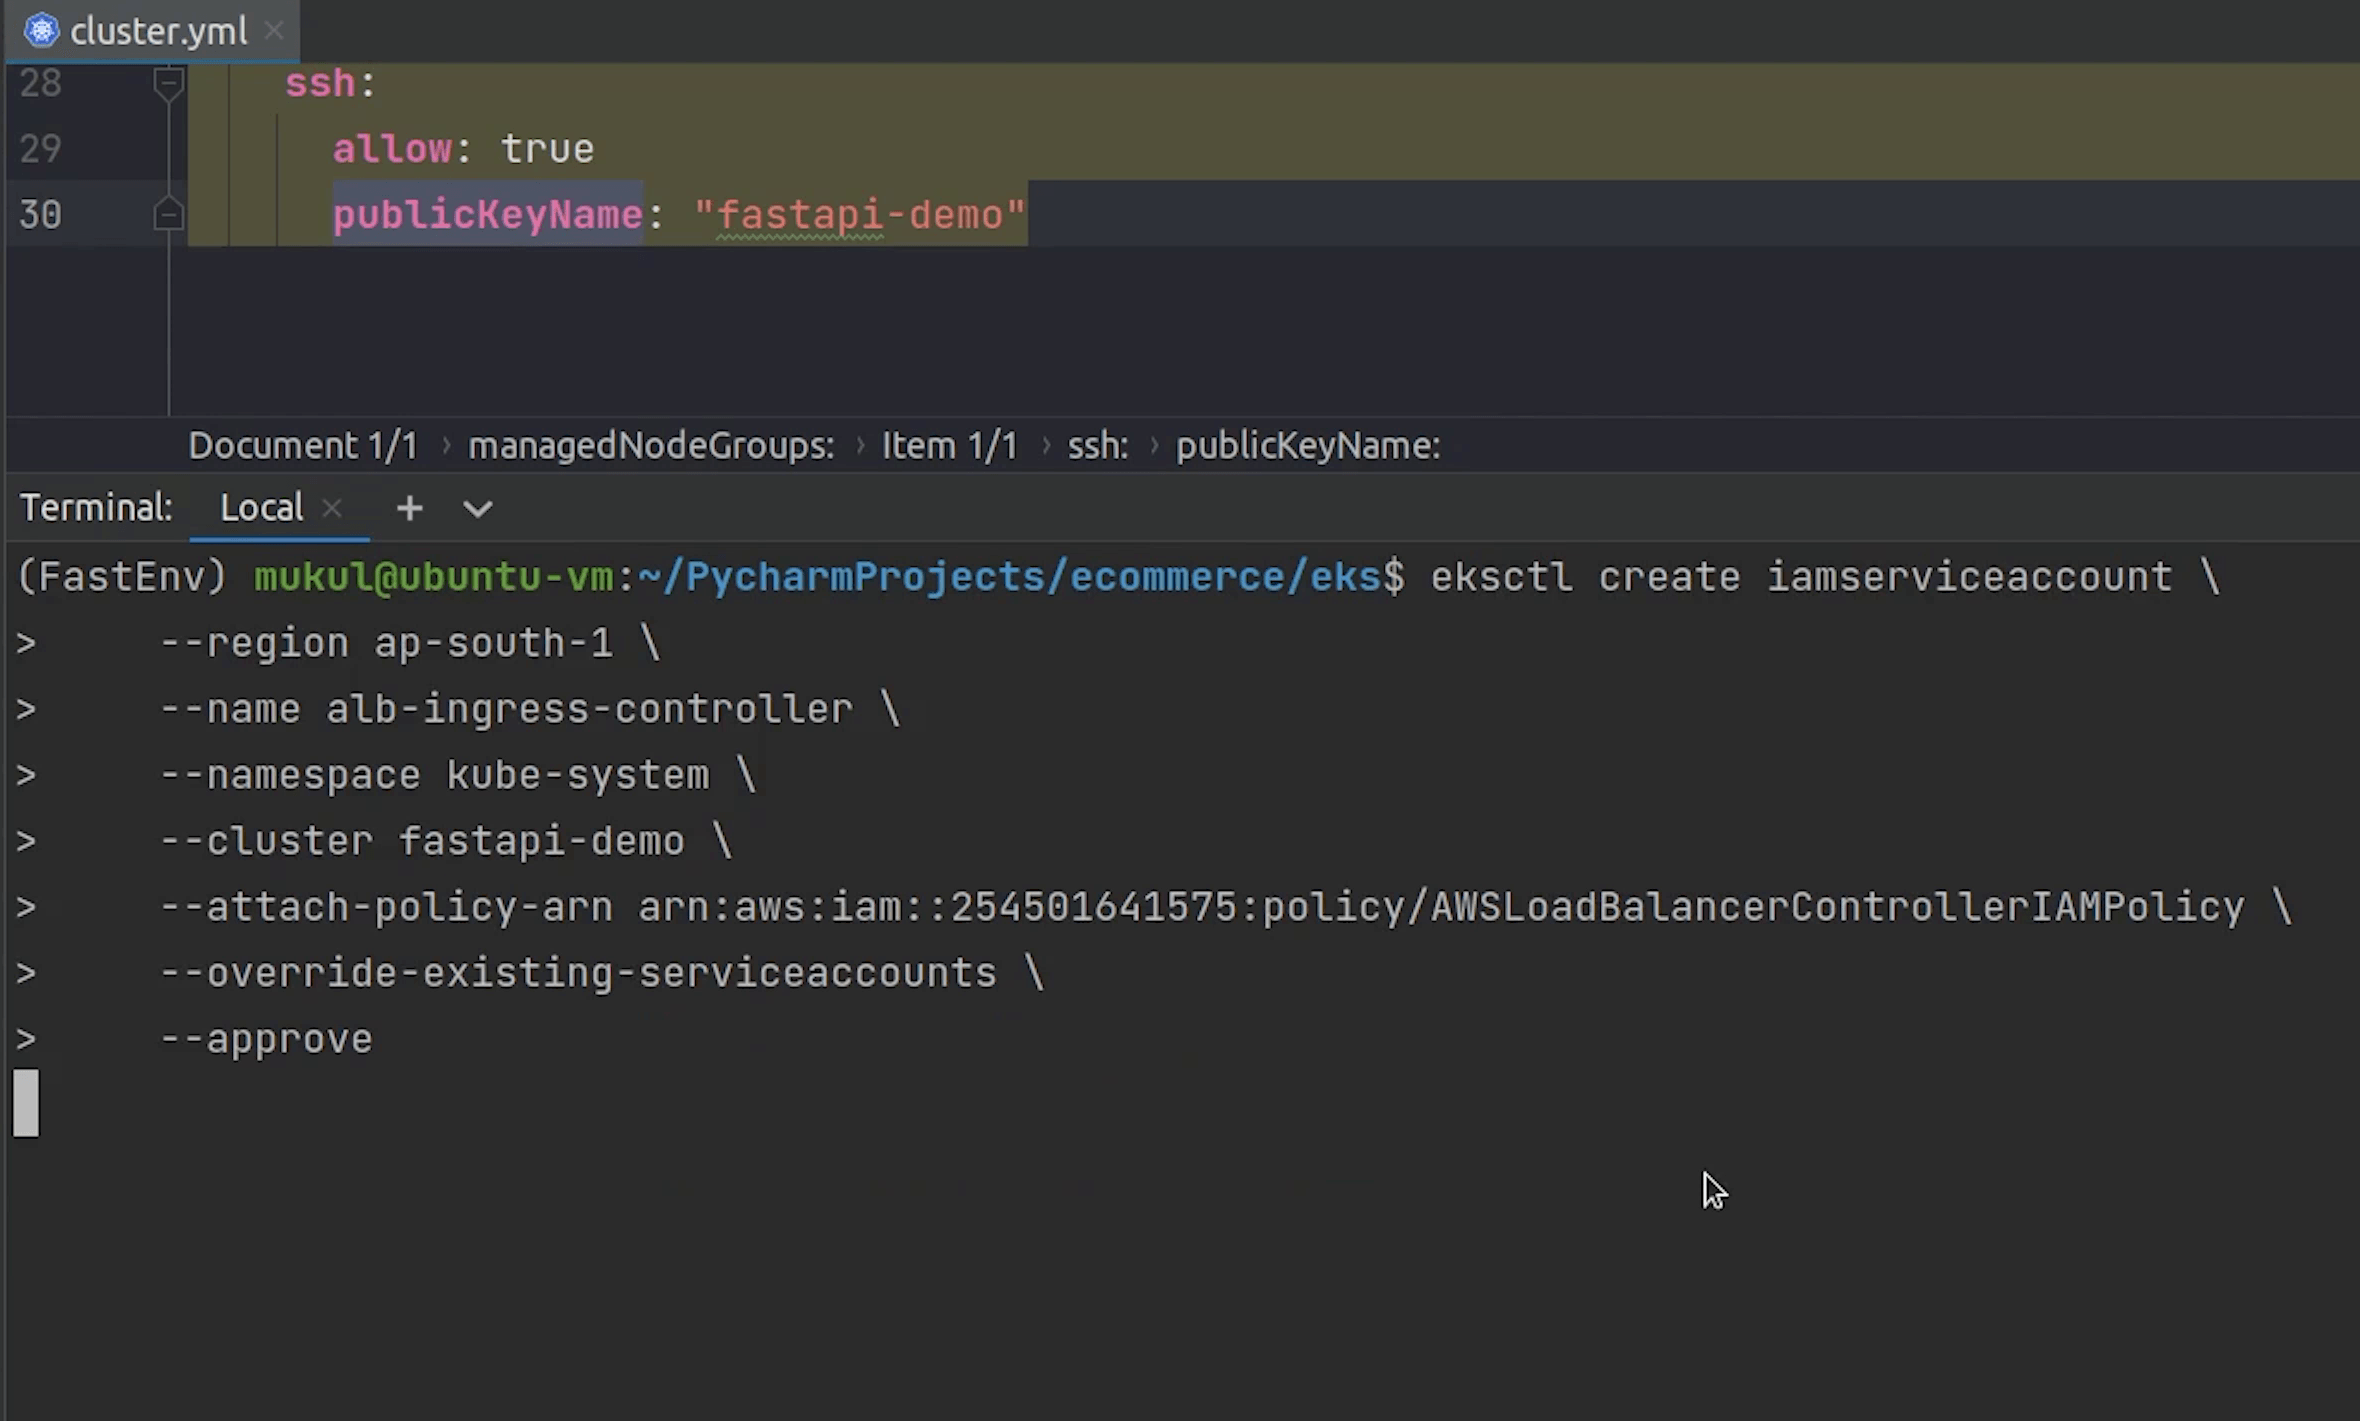Click the terminal prompt path ~/PycharmProjects/ecommerce/eks
The width and height of the screenshot is (2360, 1421).
(1009, 577)
